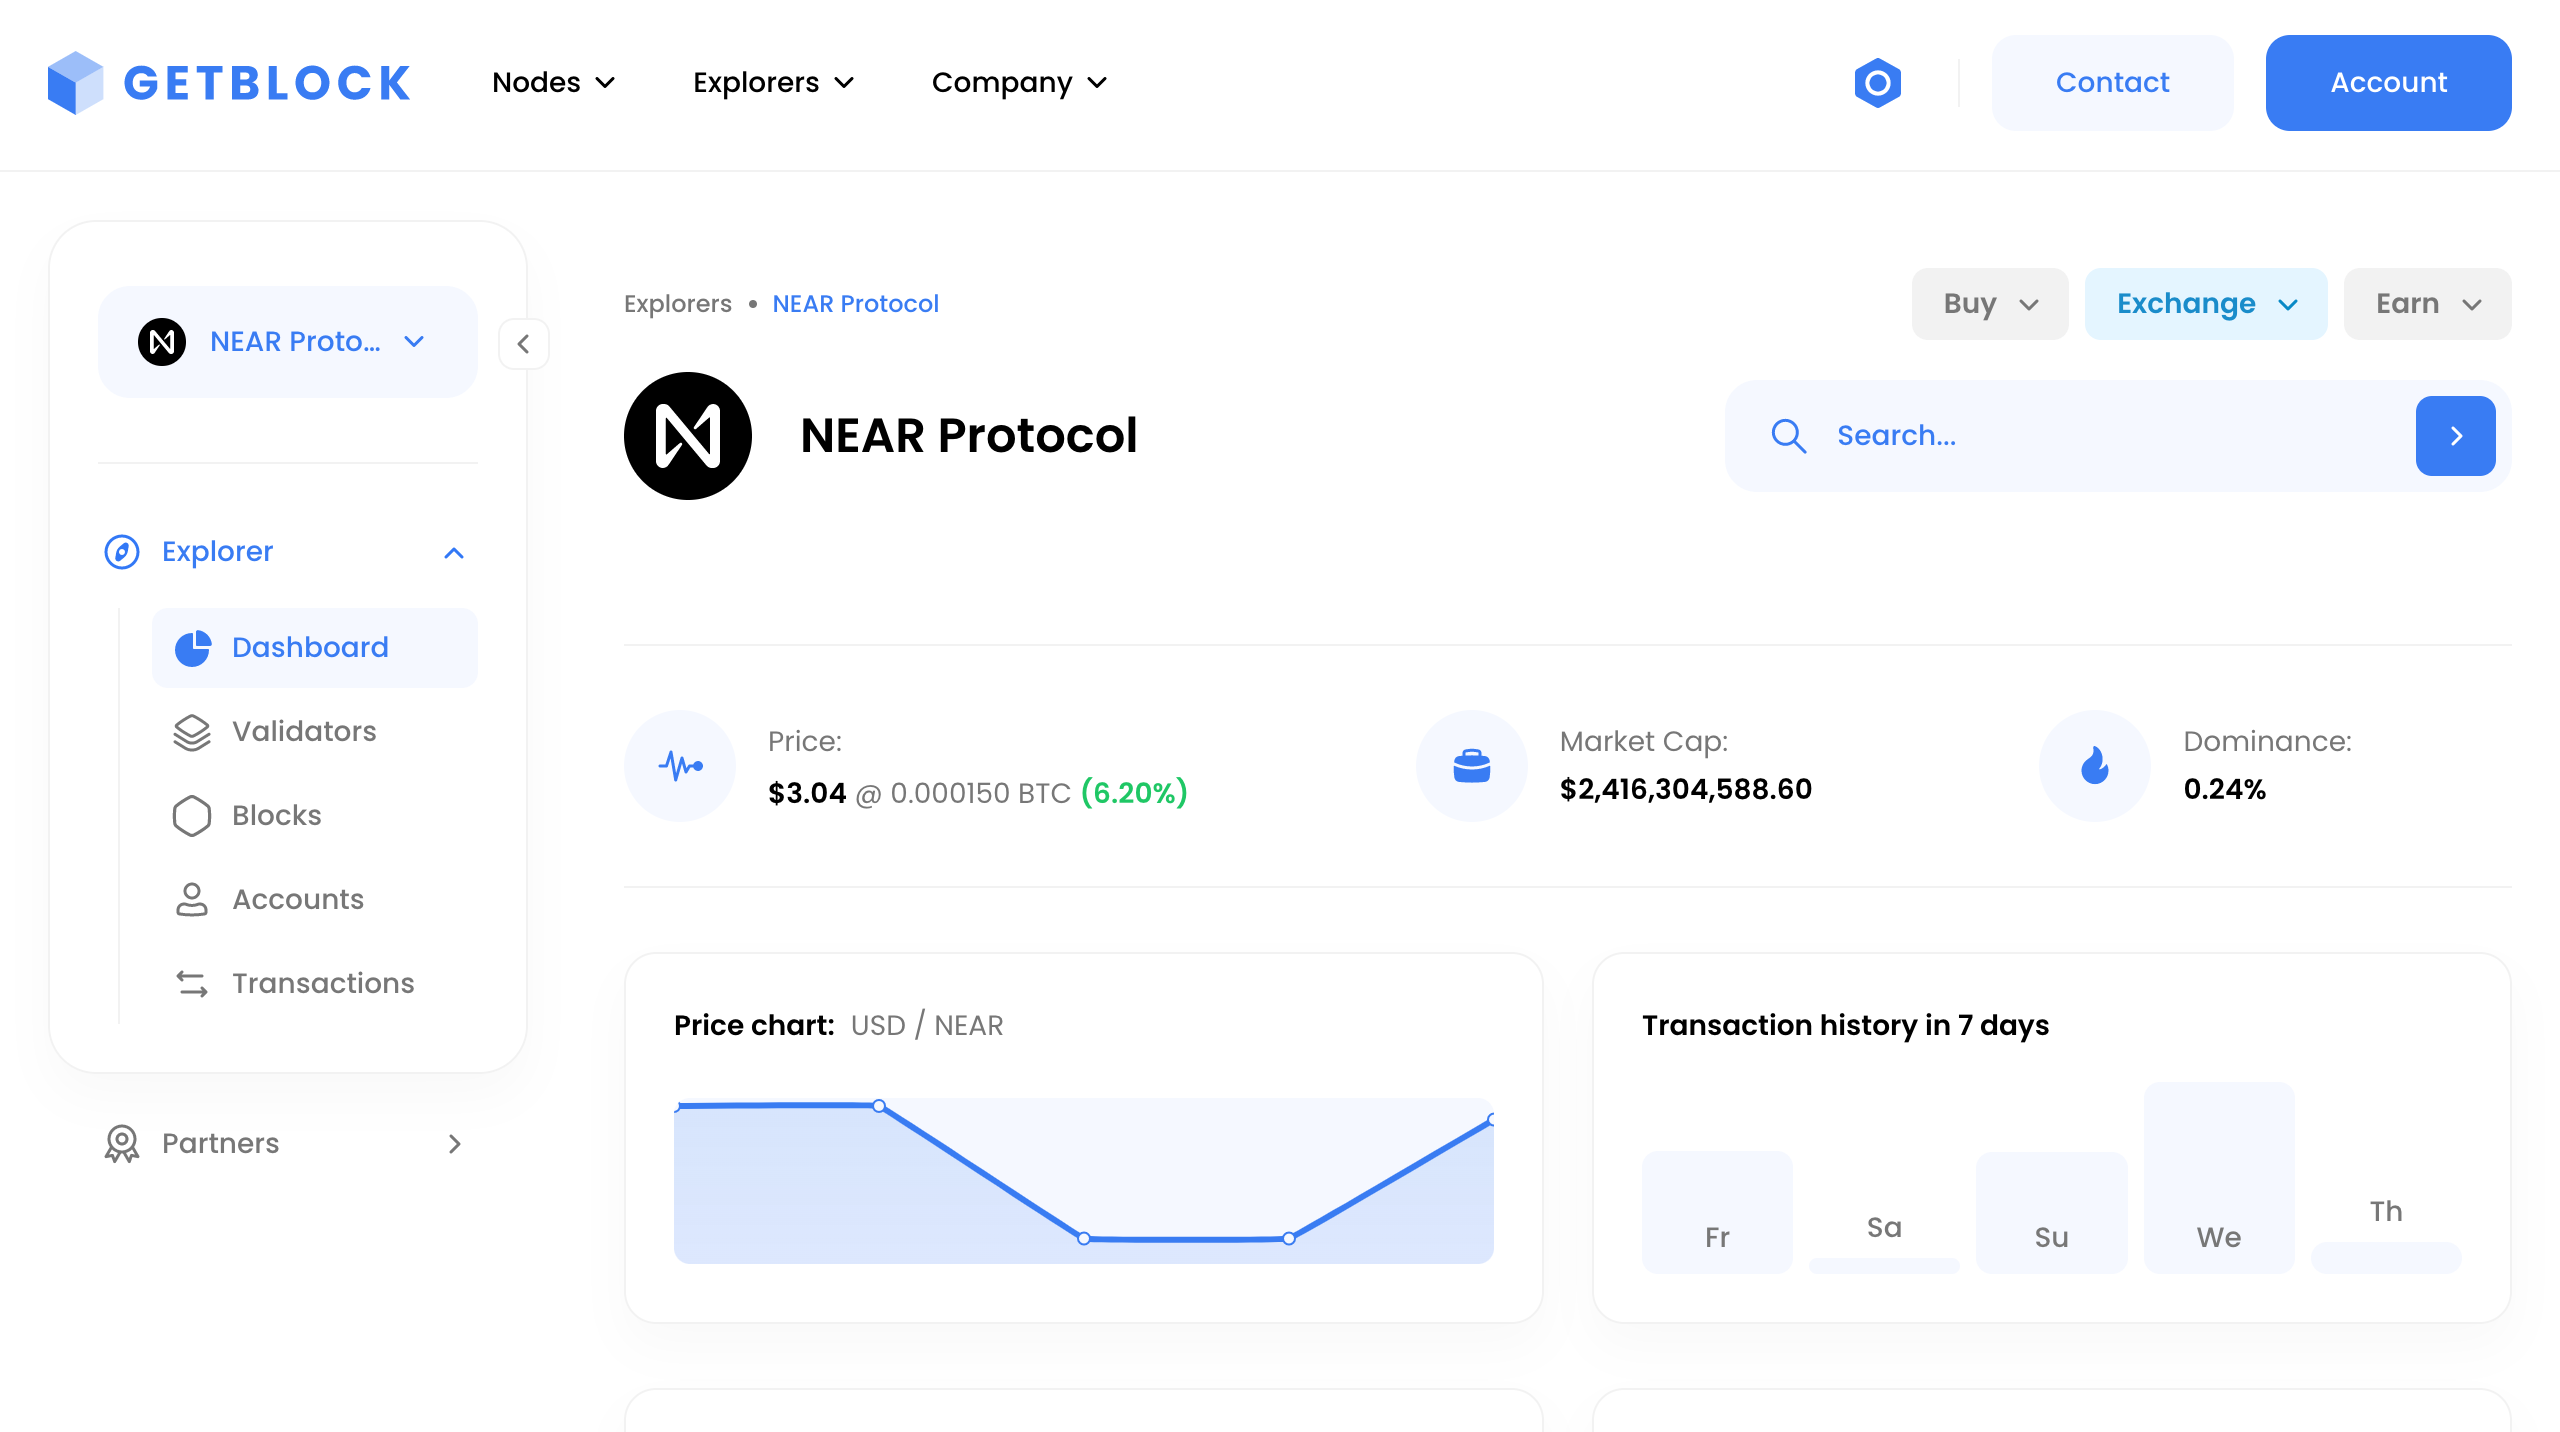Submit search with blue arrow button
2560x1432 pixels.
point(2455,436)
